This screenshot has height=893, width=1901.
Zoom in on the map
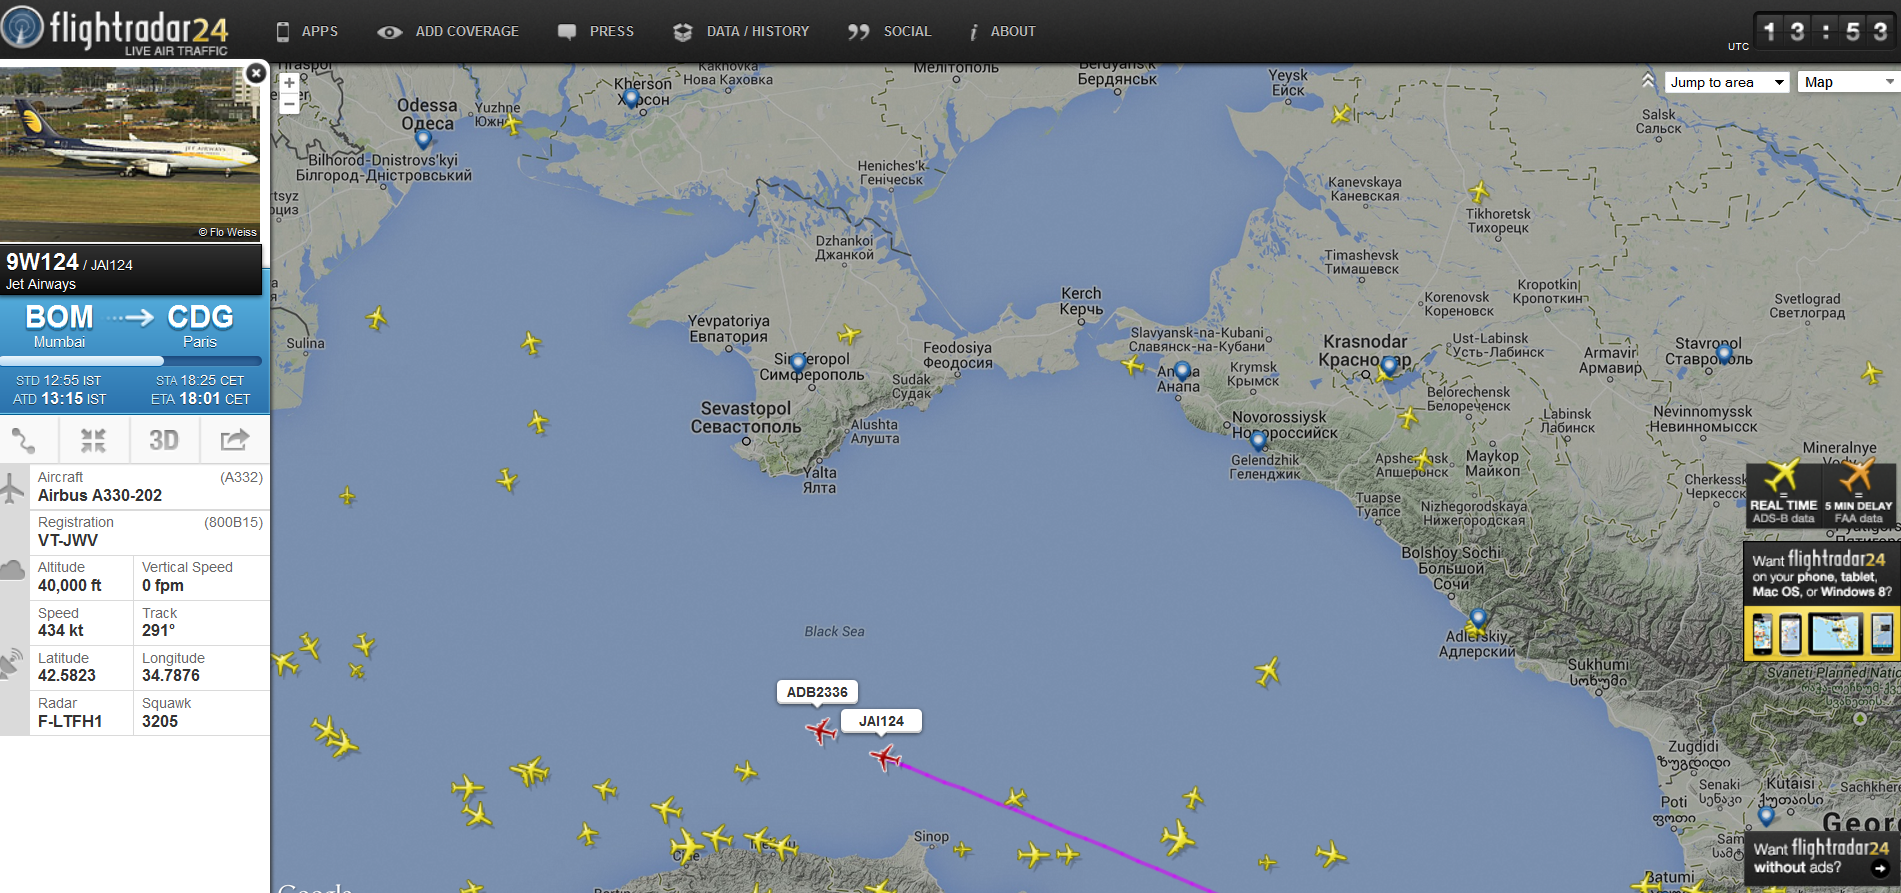[289, 83]
